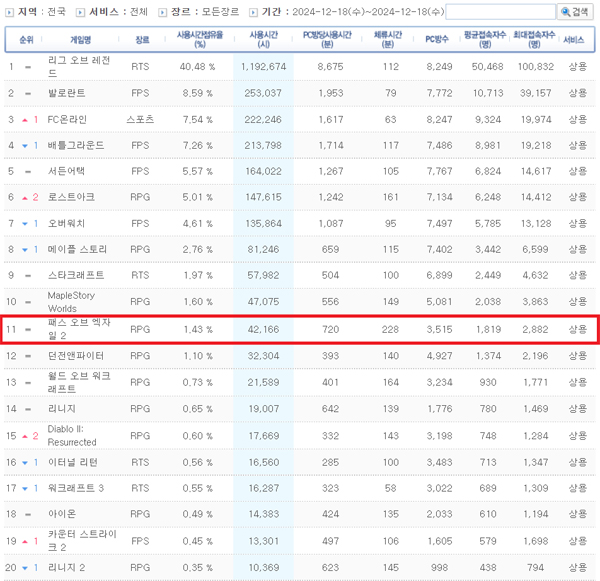The width and height of the screenshot is (600, 581).
Task: Click the 던전앤파이터 game name
Action: pyautogui.click(x=76, y=355)
